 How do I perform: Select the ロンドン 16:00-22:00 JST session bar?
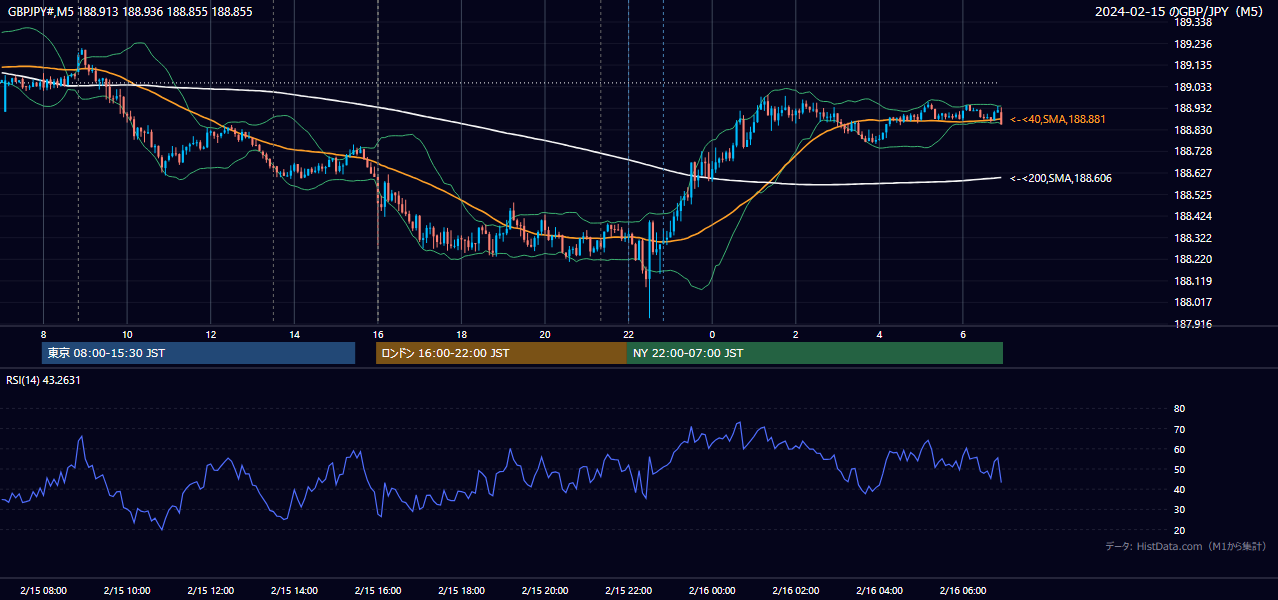pyautogui.click(x=501, y=353)
